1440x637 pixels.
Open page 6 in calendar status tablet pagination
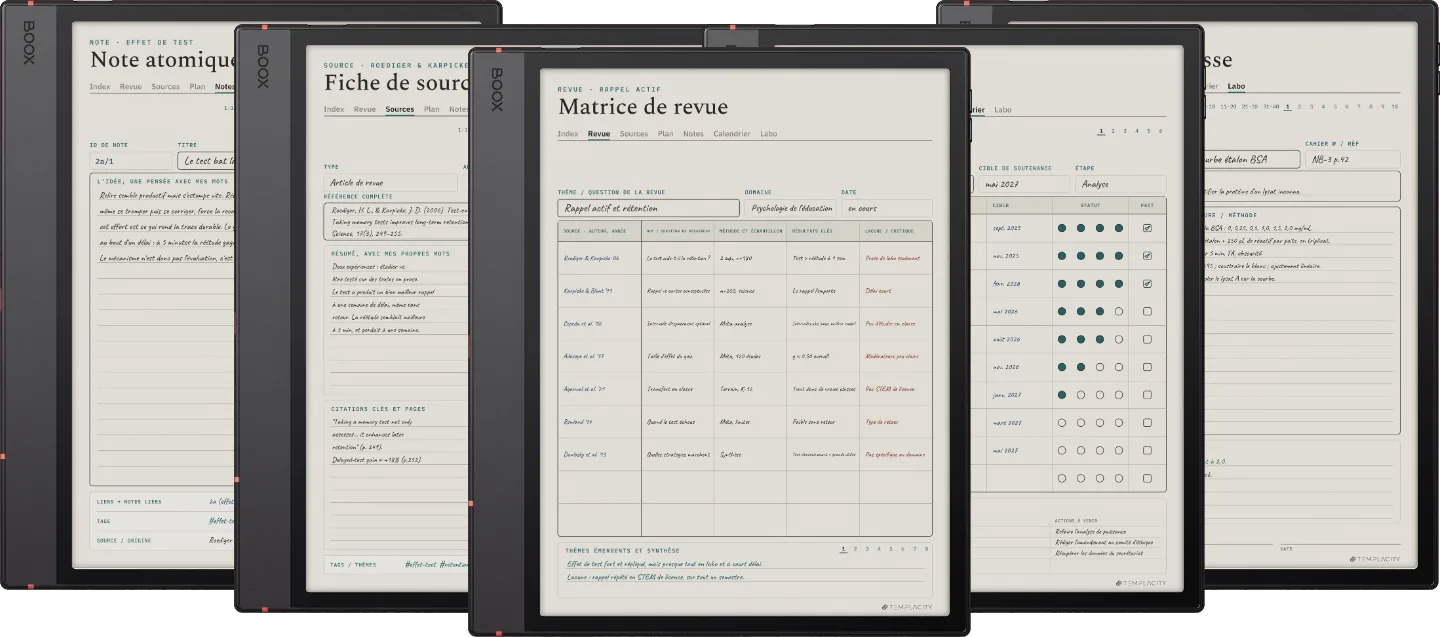click(1160, 131)
